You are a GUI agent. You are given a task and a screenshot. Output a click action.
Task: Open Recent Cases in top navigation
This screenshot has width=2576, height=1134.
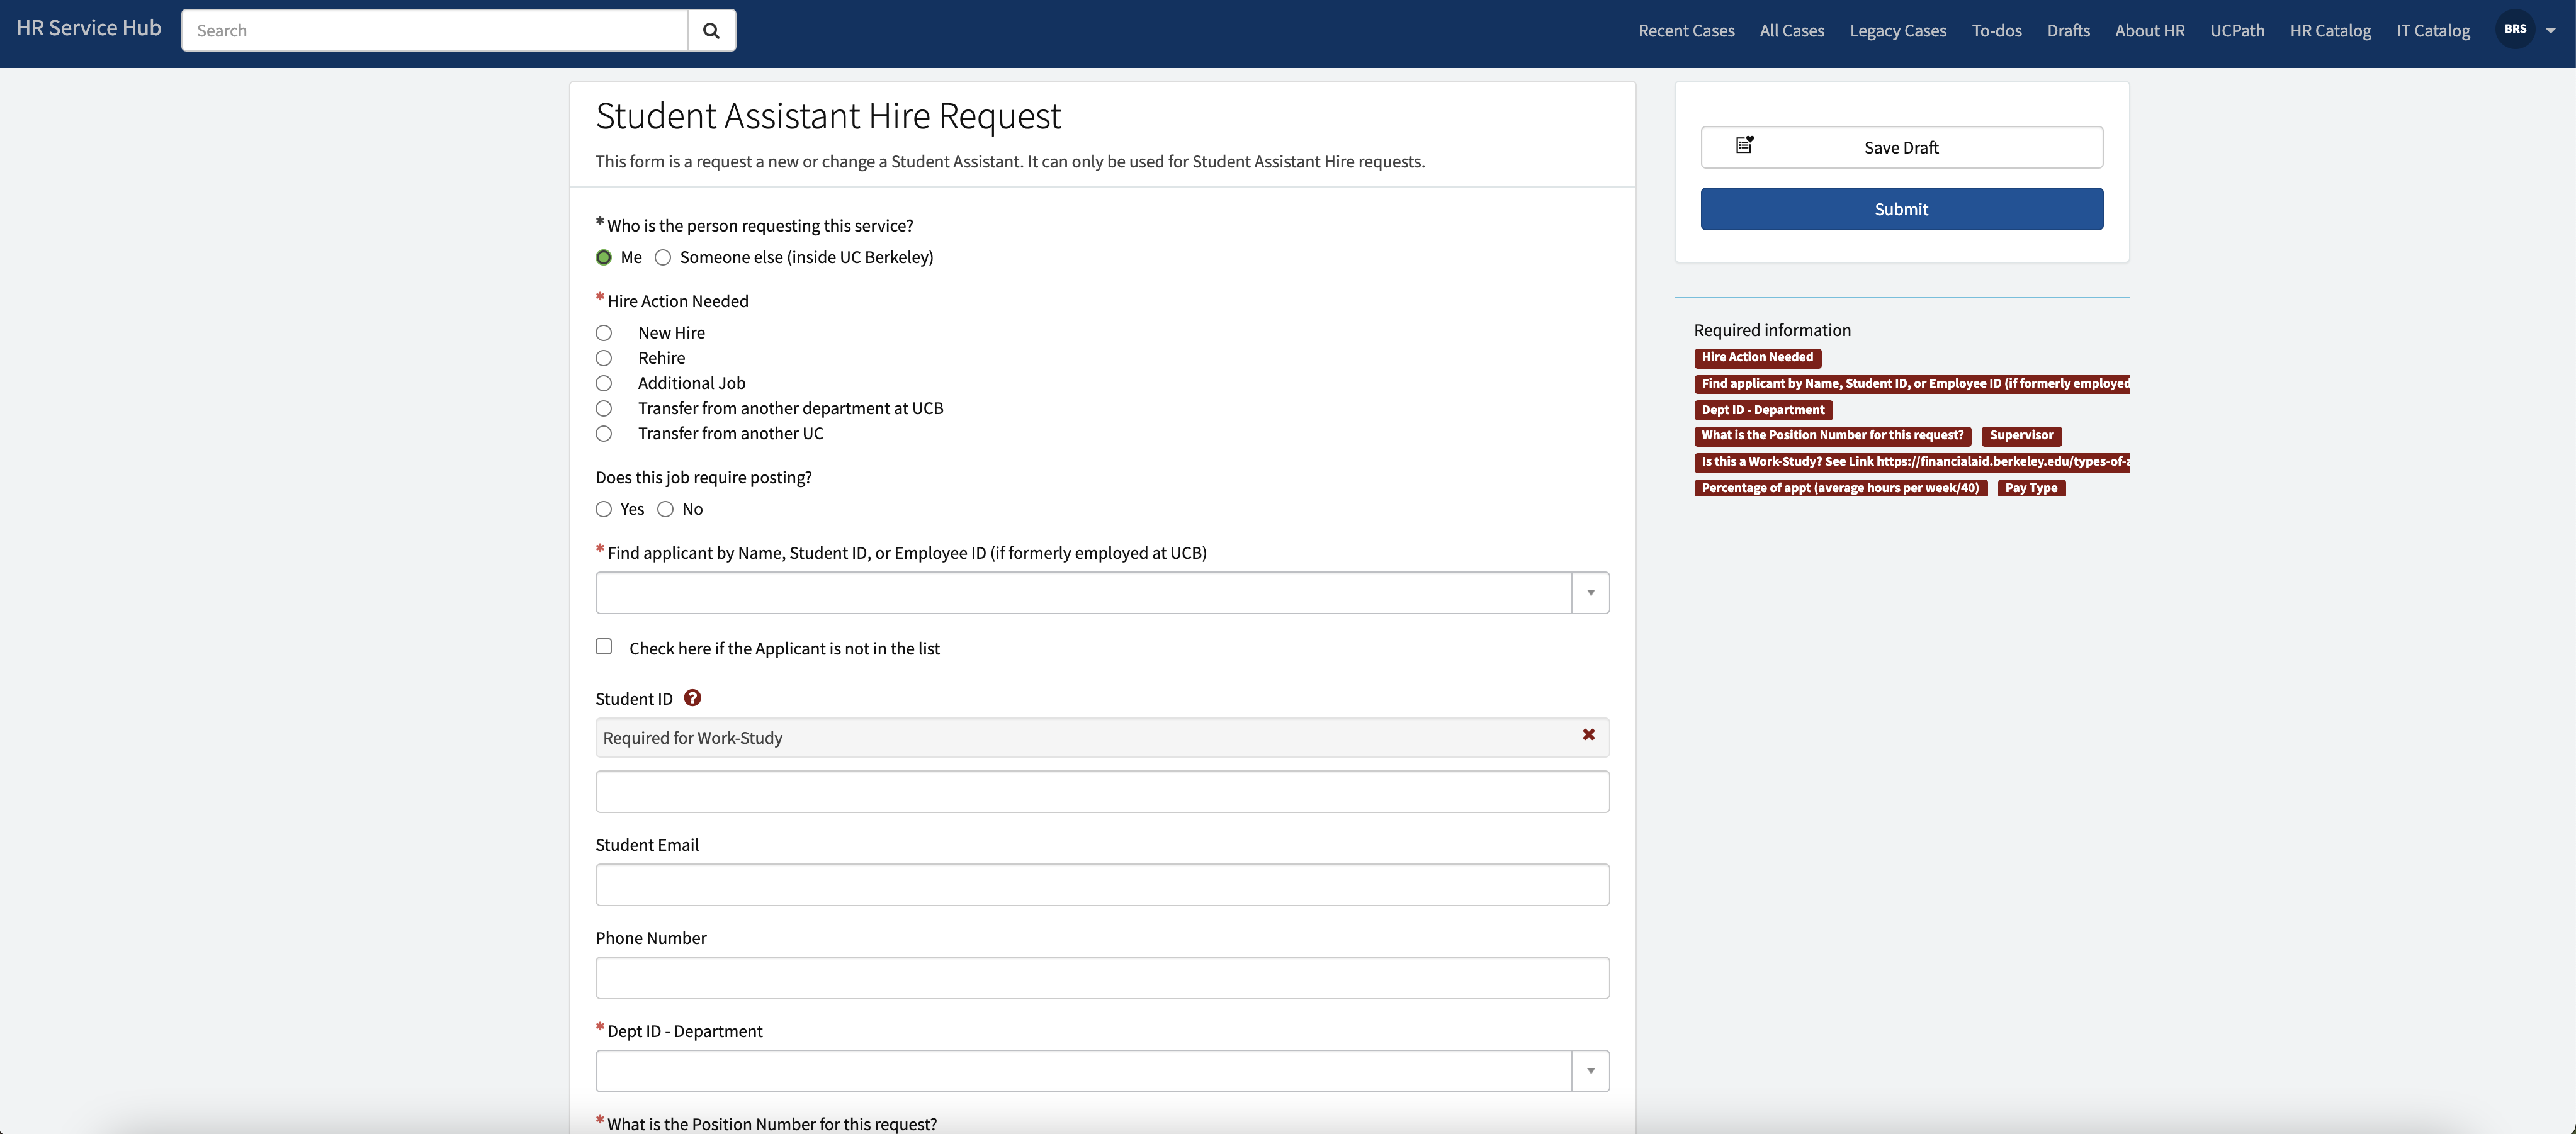tap(1686, 31)
